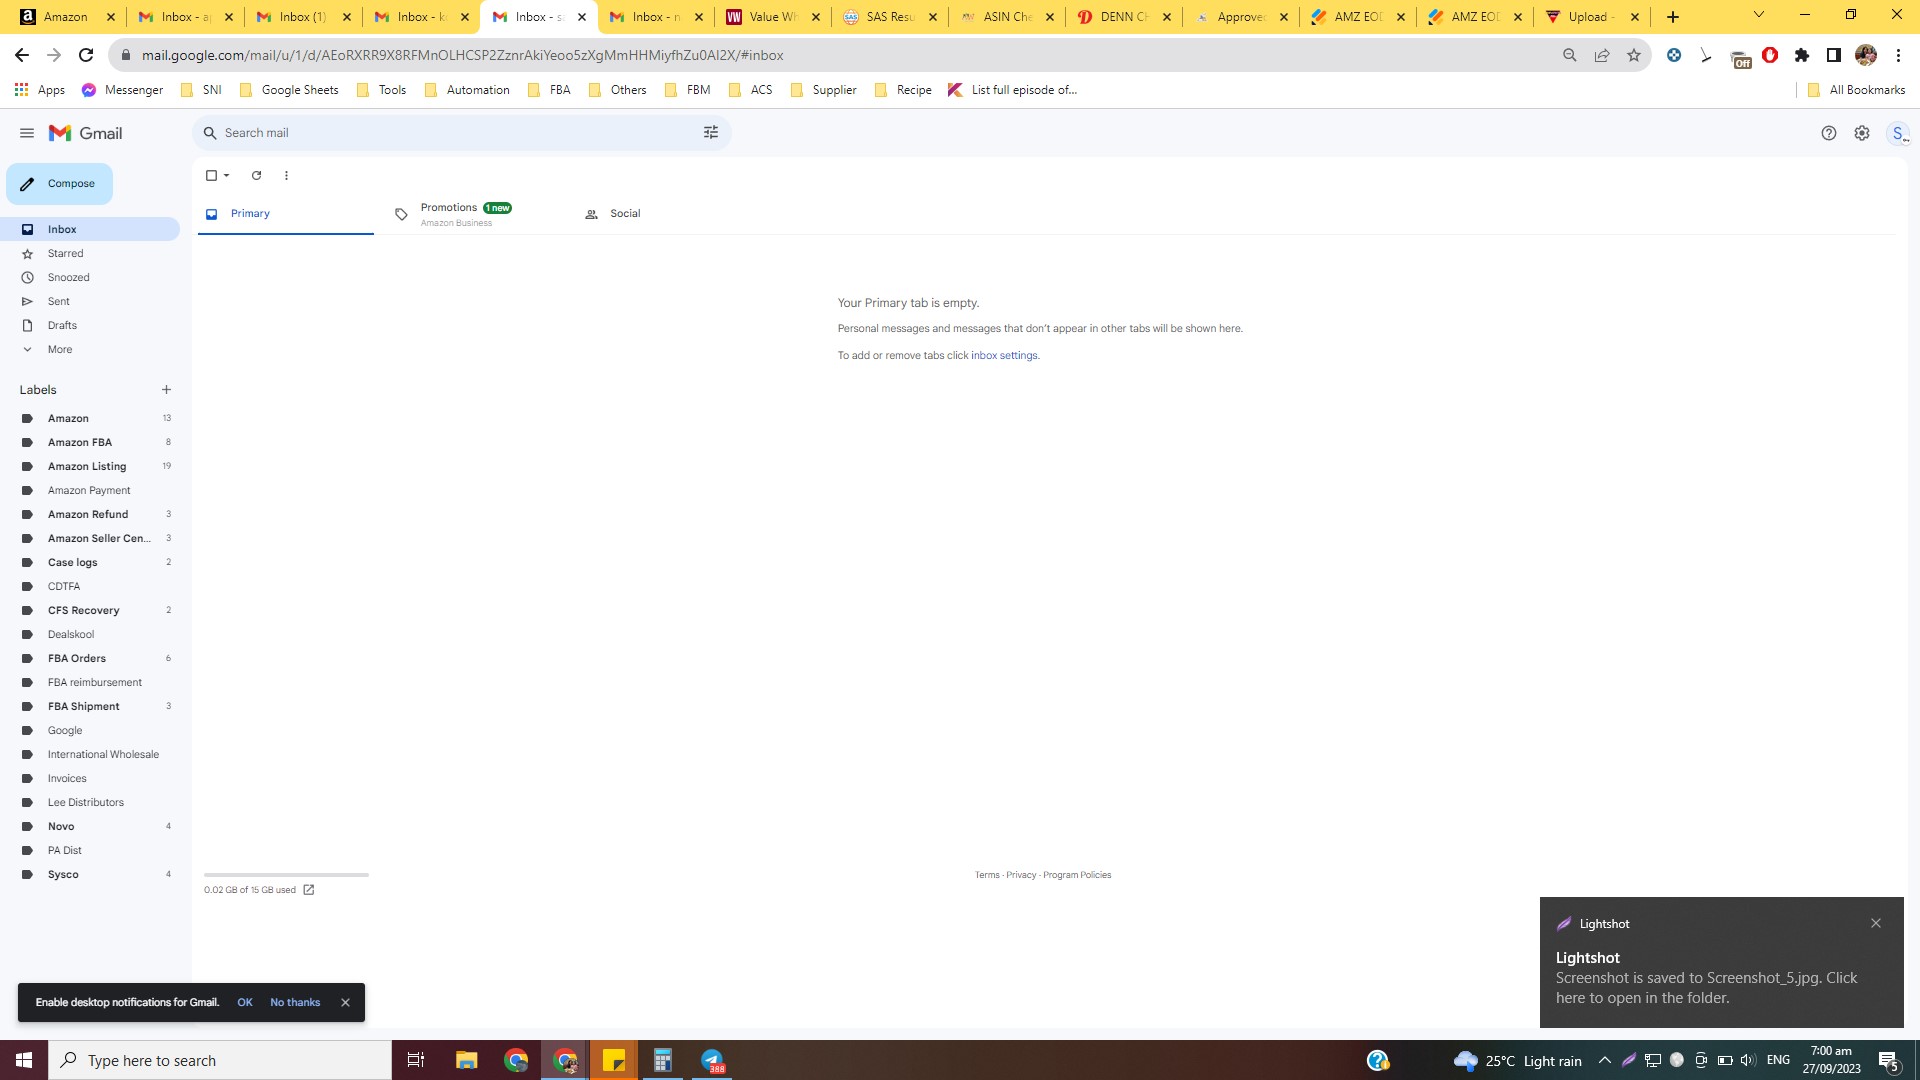Open File Explorer from taskbar
The width and height of the screenshot is (1920, 1080).
[466, 1060]
